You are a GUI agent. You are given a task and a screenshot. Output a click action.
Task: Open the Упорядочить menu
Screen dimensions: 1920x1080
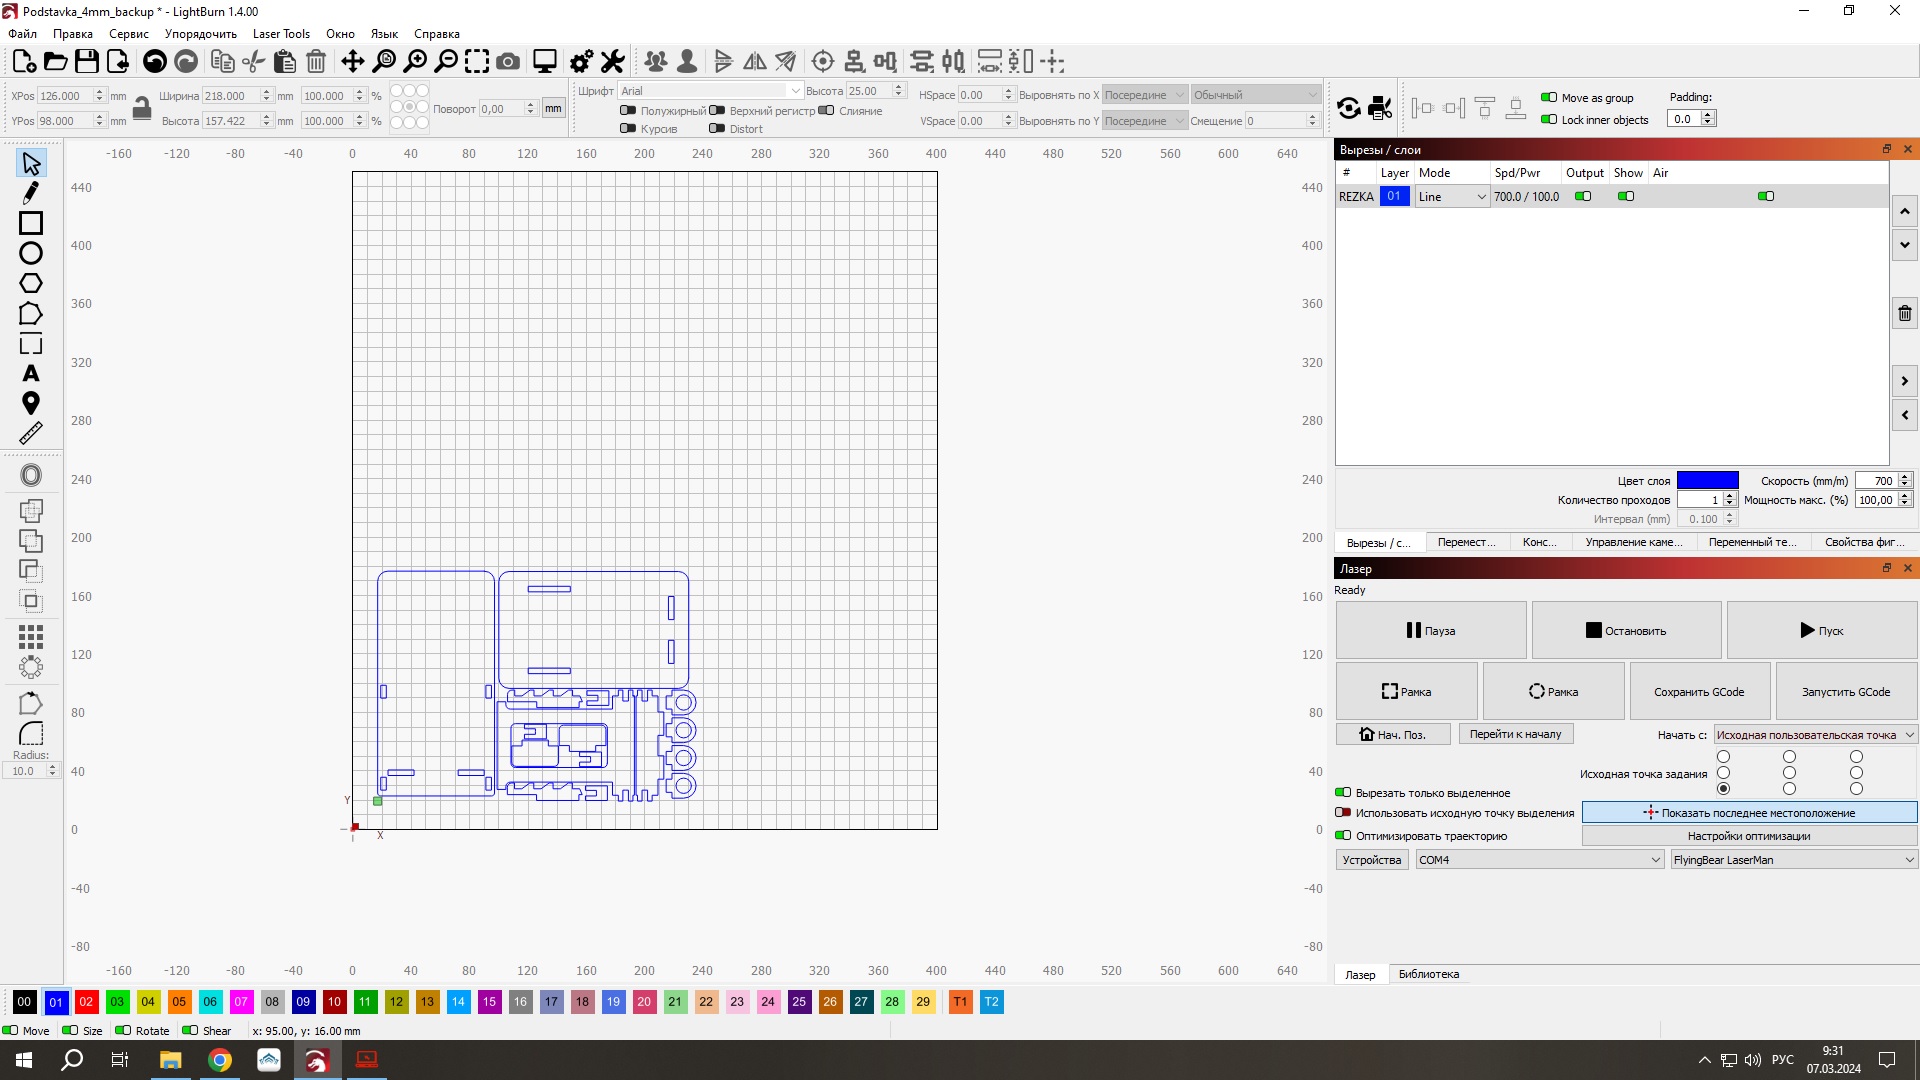[201, 34]
